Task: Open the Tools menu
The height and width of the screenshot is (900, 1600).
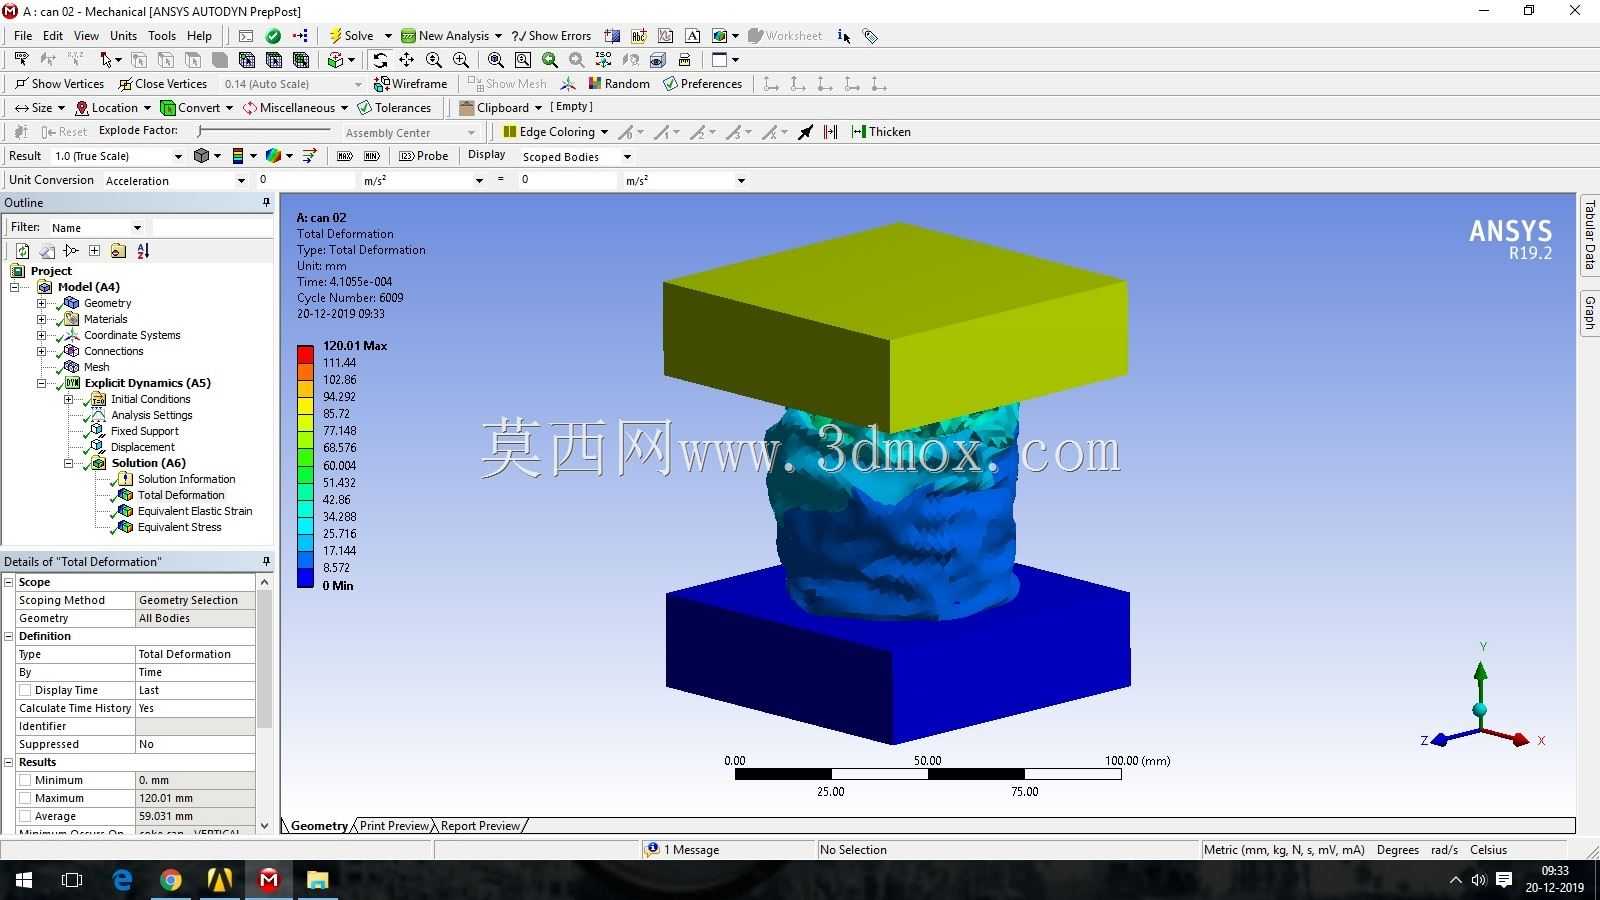Action: (162, 36)
